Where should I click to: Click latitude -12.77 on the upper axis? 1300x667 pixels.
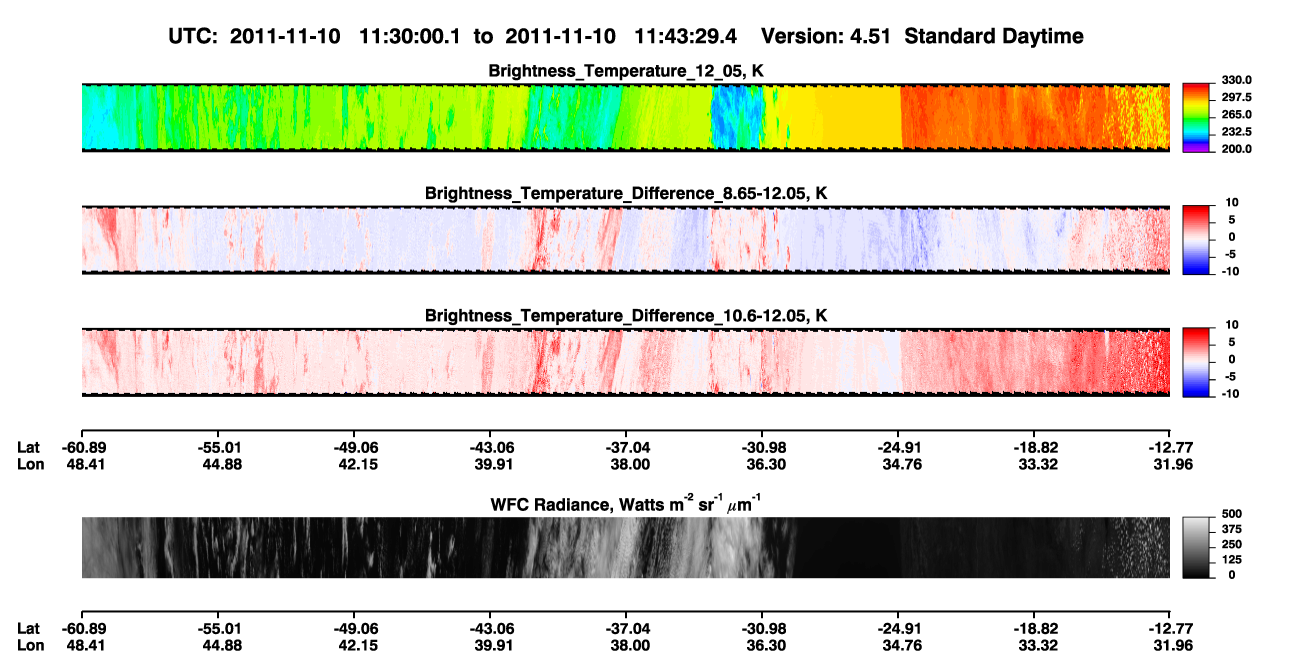coord(1170,447)
